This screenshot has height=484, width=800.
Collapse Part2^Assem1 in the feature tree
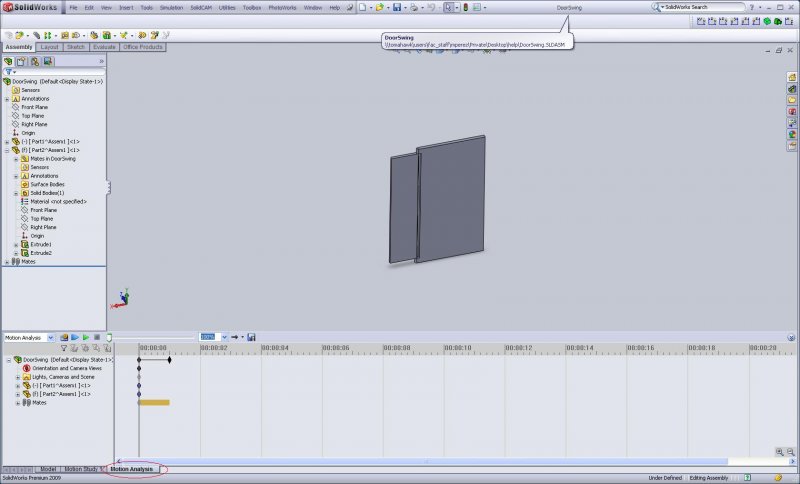point(7,150)
